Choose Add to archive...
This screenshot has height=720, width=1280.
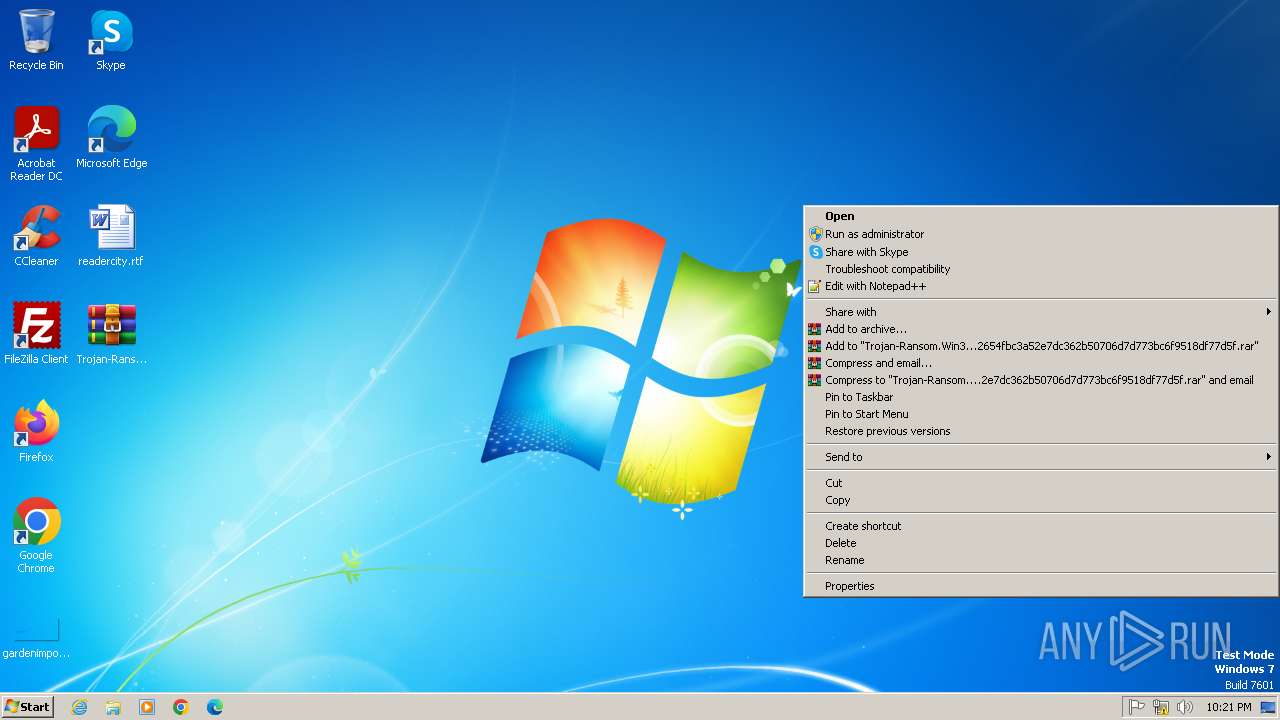click(x=1040, y=329)
